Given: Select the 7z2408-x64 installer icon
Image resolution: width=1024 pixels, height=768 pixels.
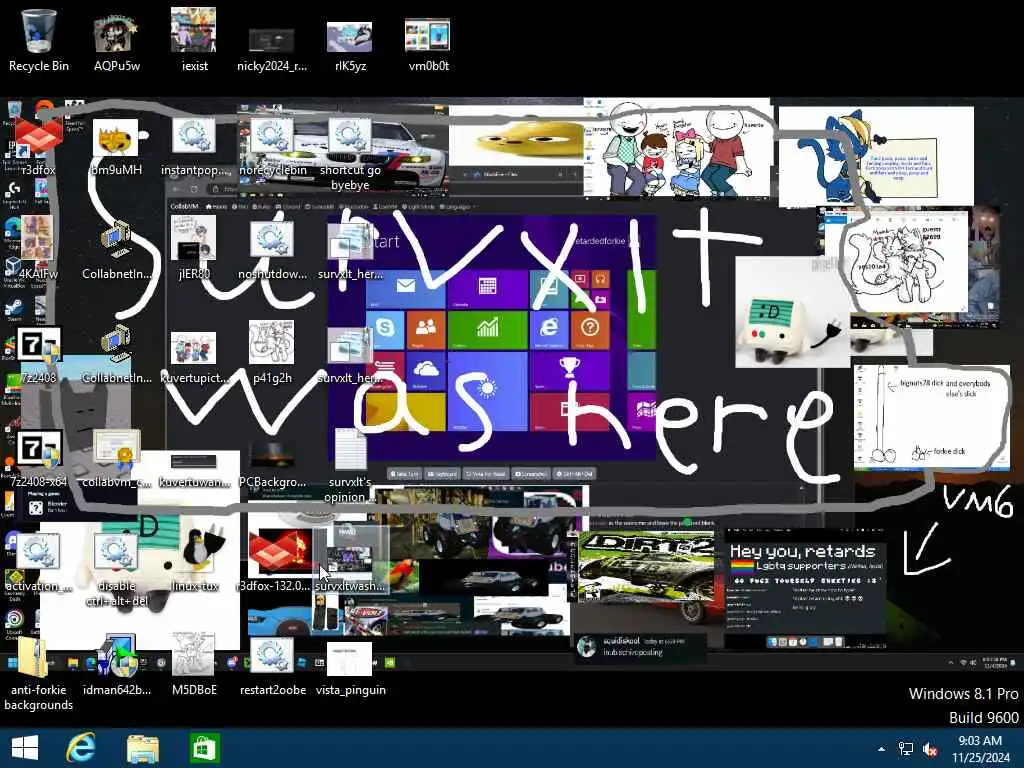Looking at the screenshot, I should pos(39,457).
